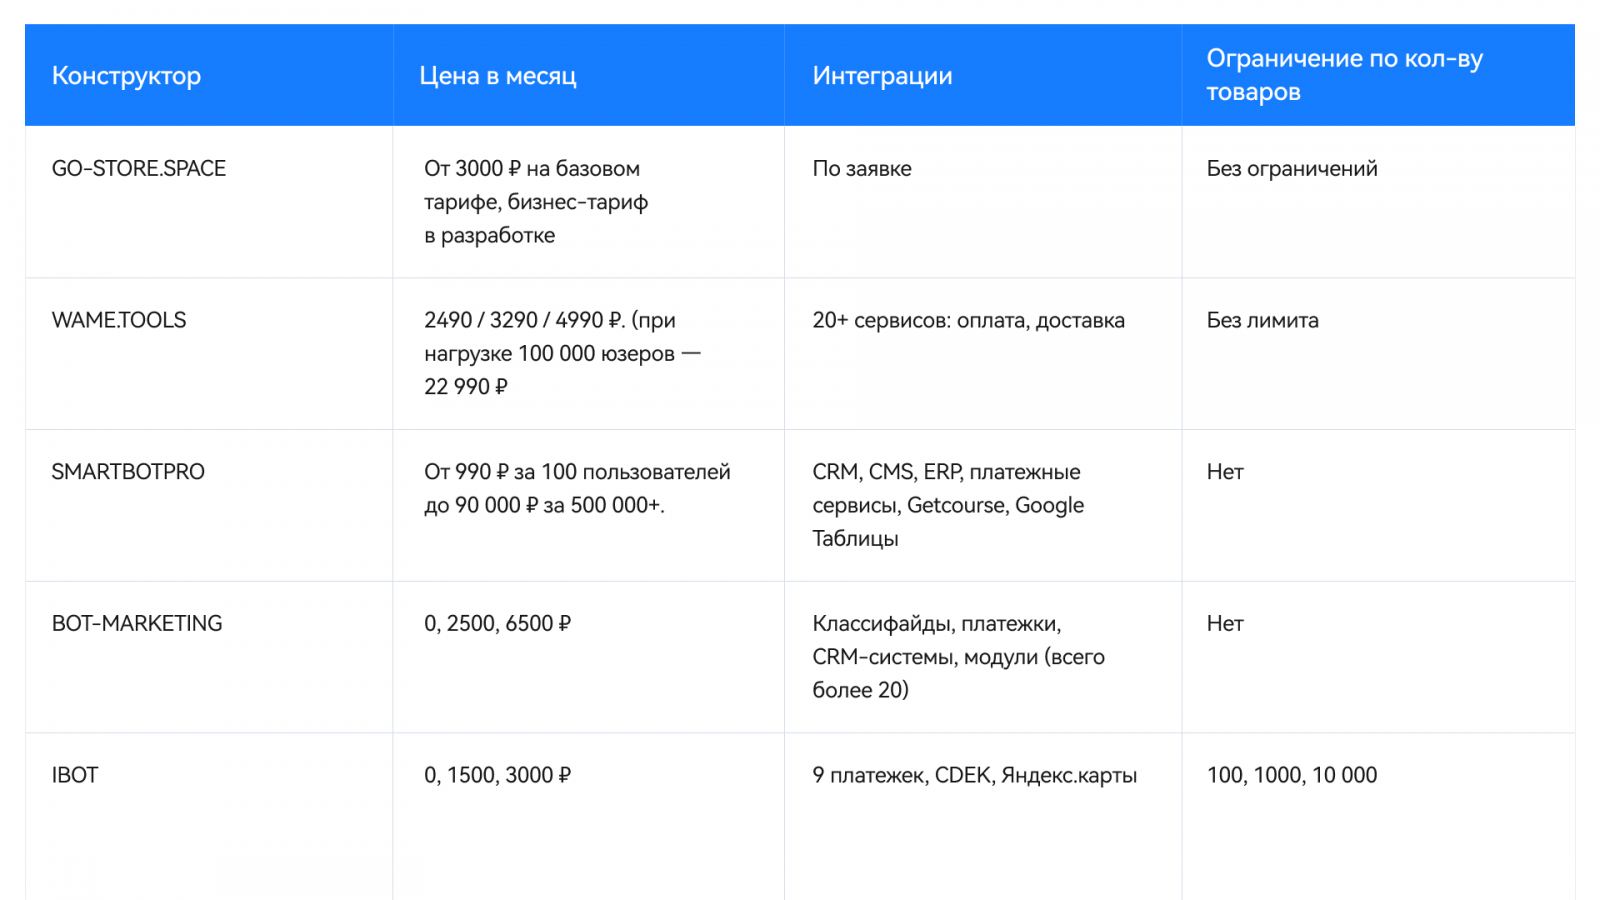
Task: Select the Классифайды, платежки integrations cell
Action: click(x=957, y=657)
